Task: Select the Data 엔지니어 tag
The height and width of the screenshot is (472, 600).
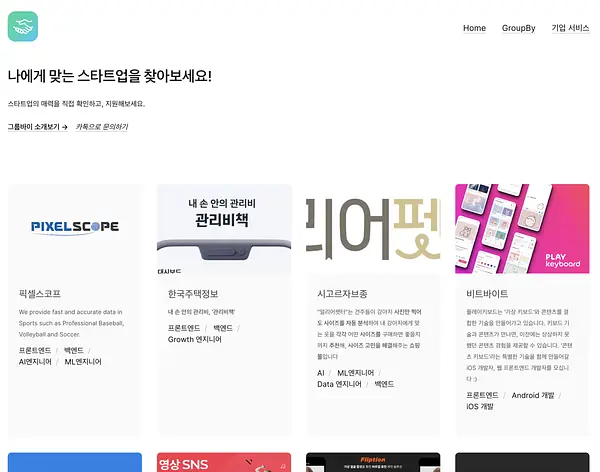Action: click(339, 384)
